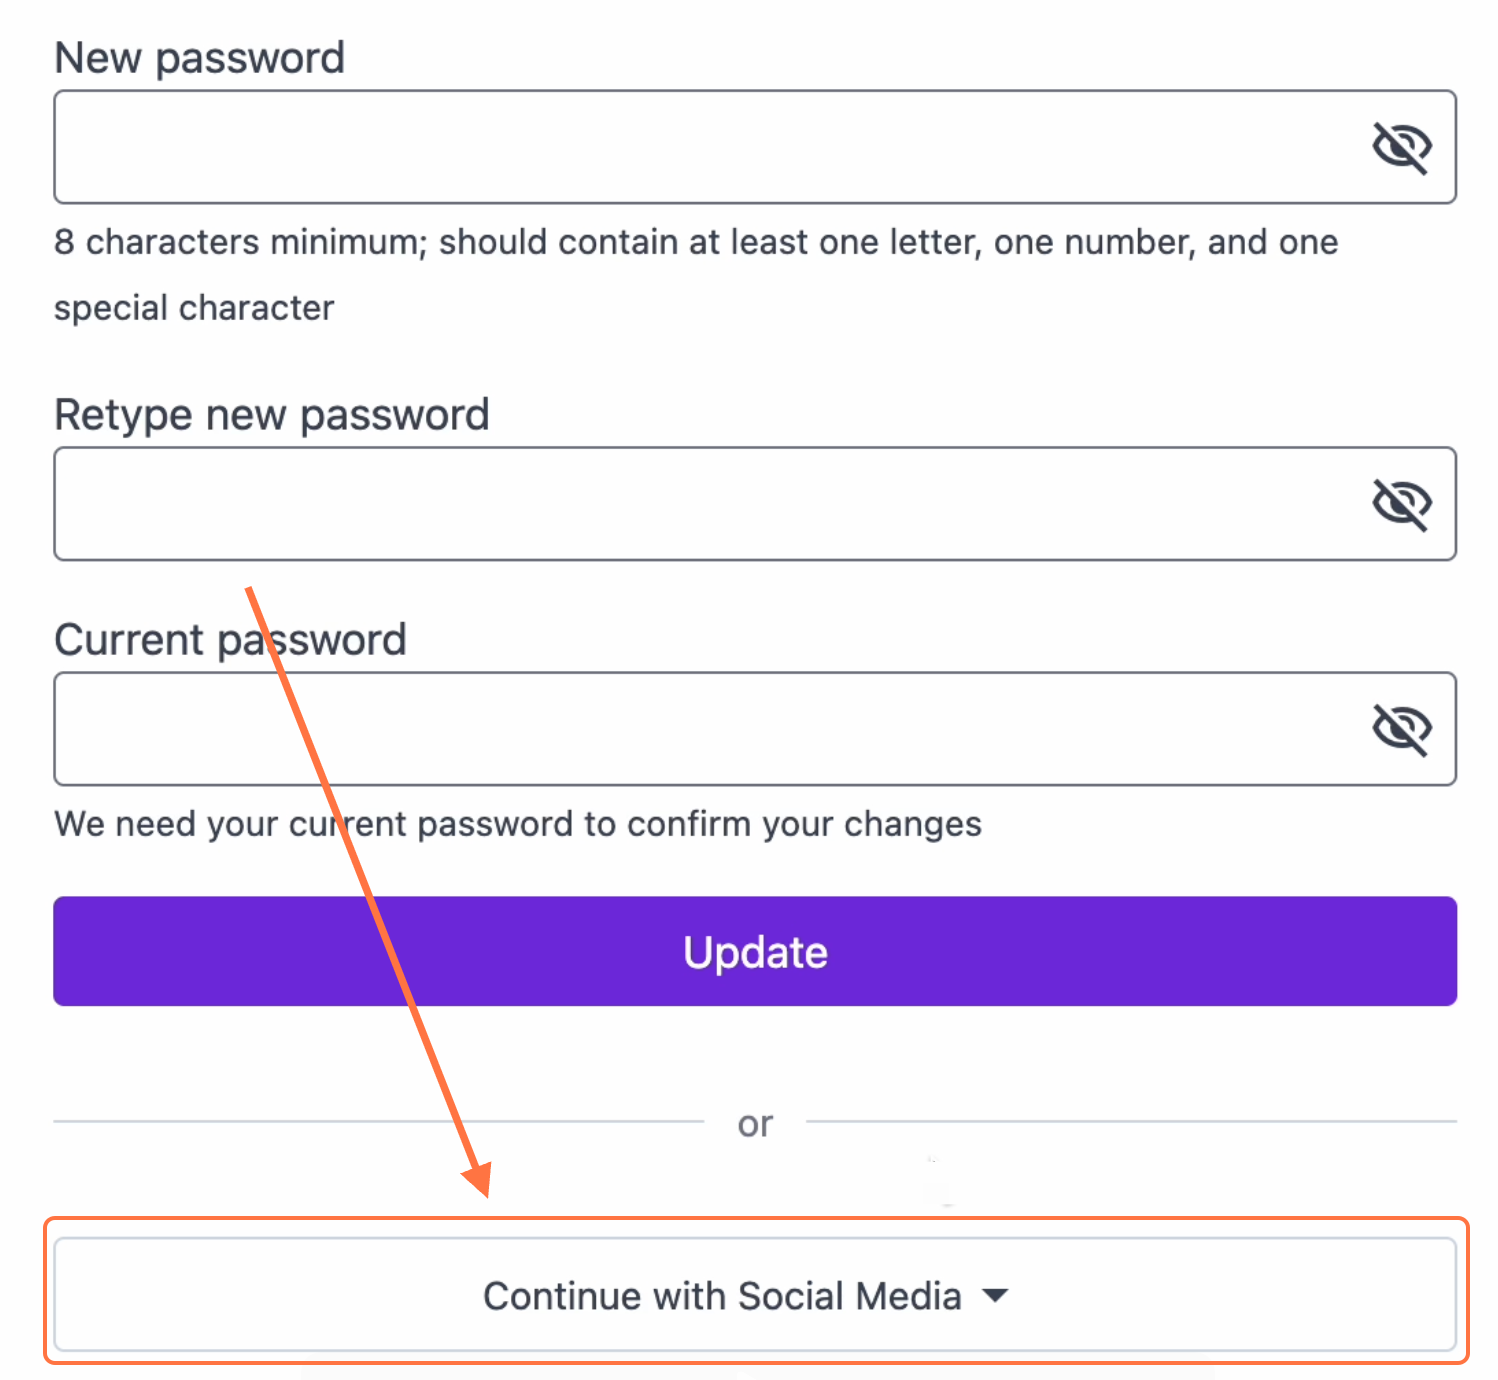Click the divider line right of "or"
Image resolution: width=1498 pixels, height=1380 pixels.
(1130, 1122)
